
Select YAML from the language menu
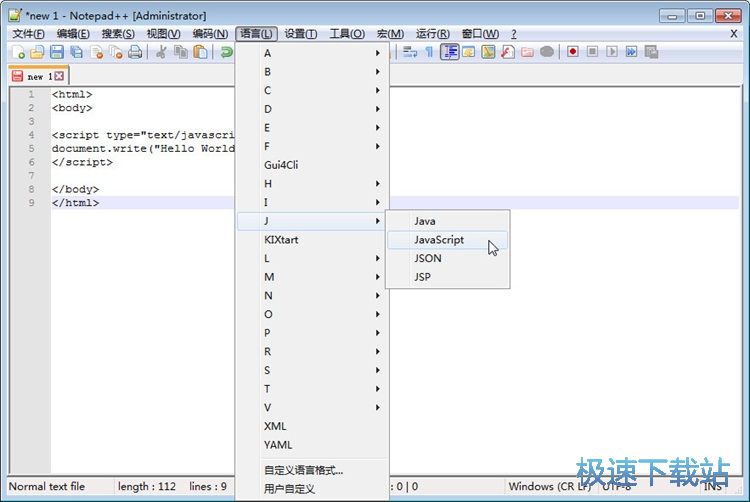[x=313, y=445]
